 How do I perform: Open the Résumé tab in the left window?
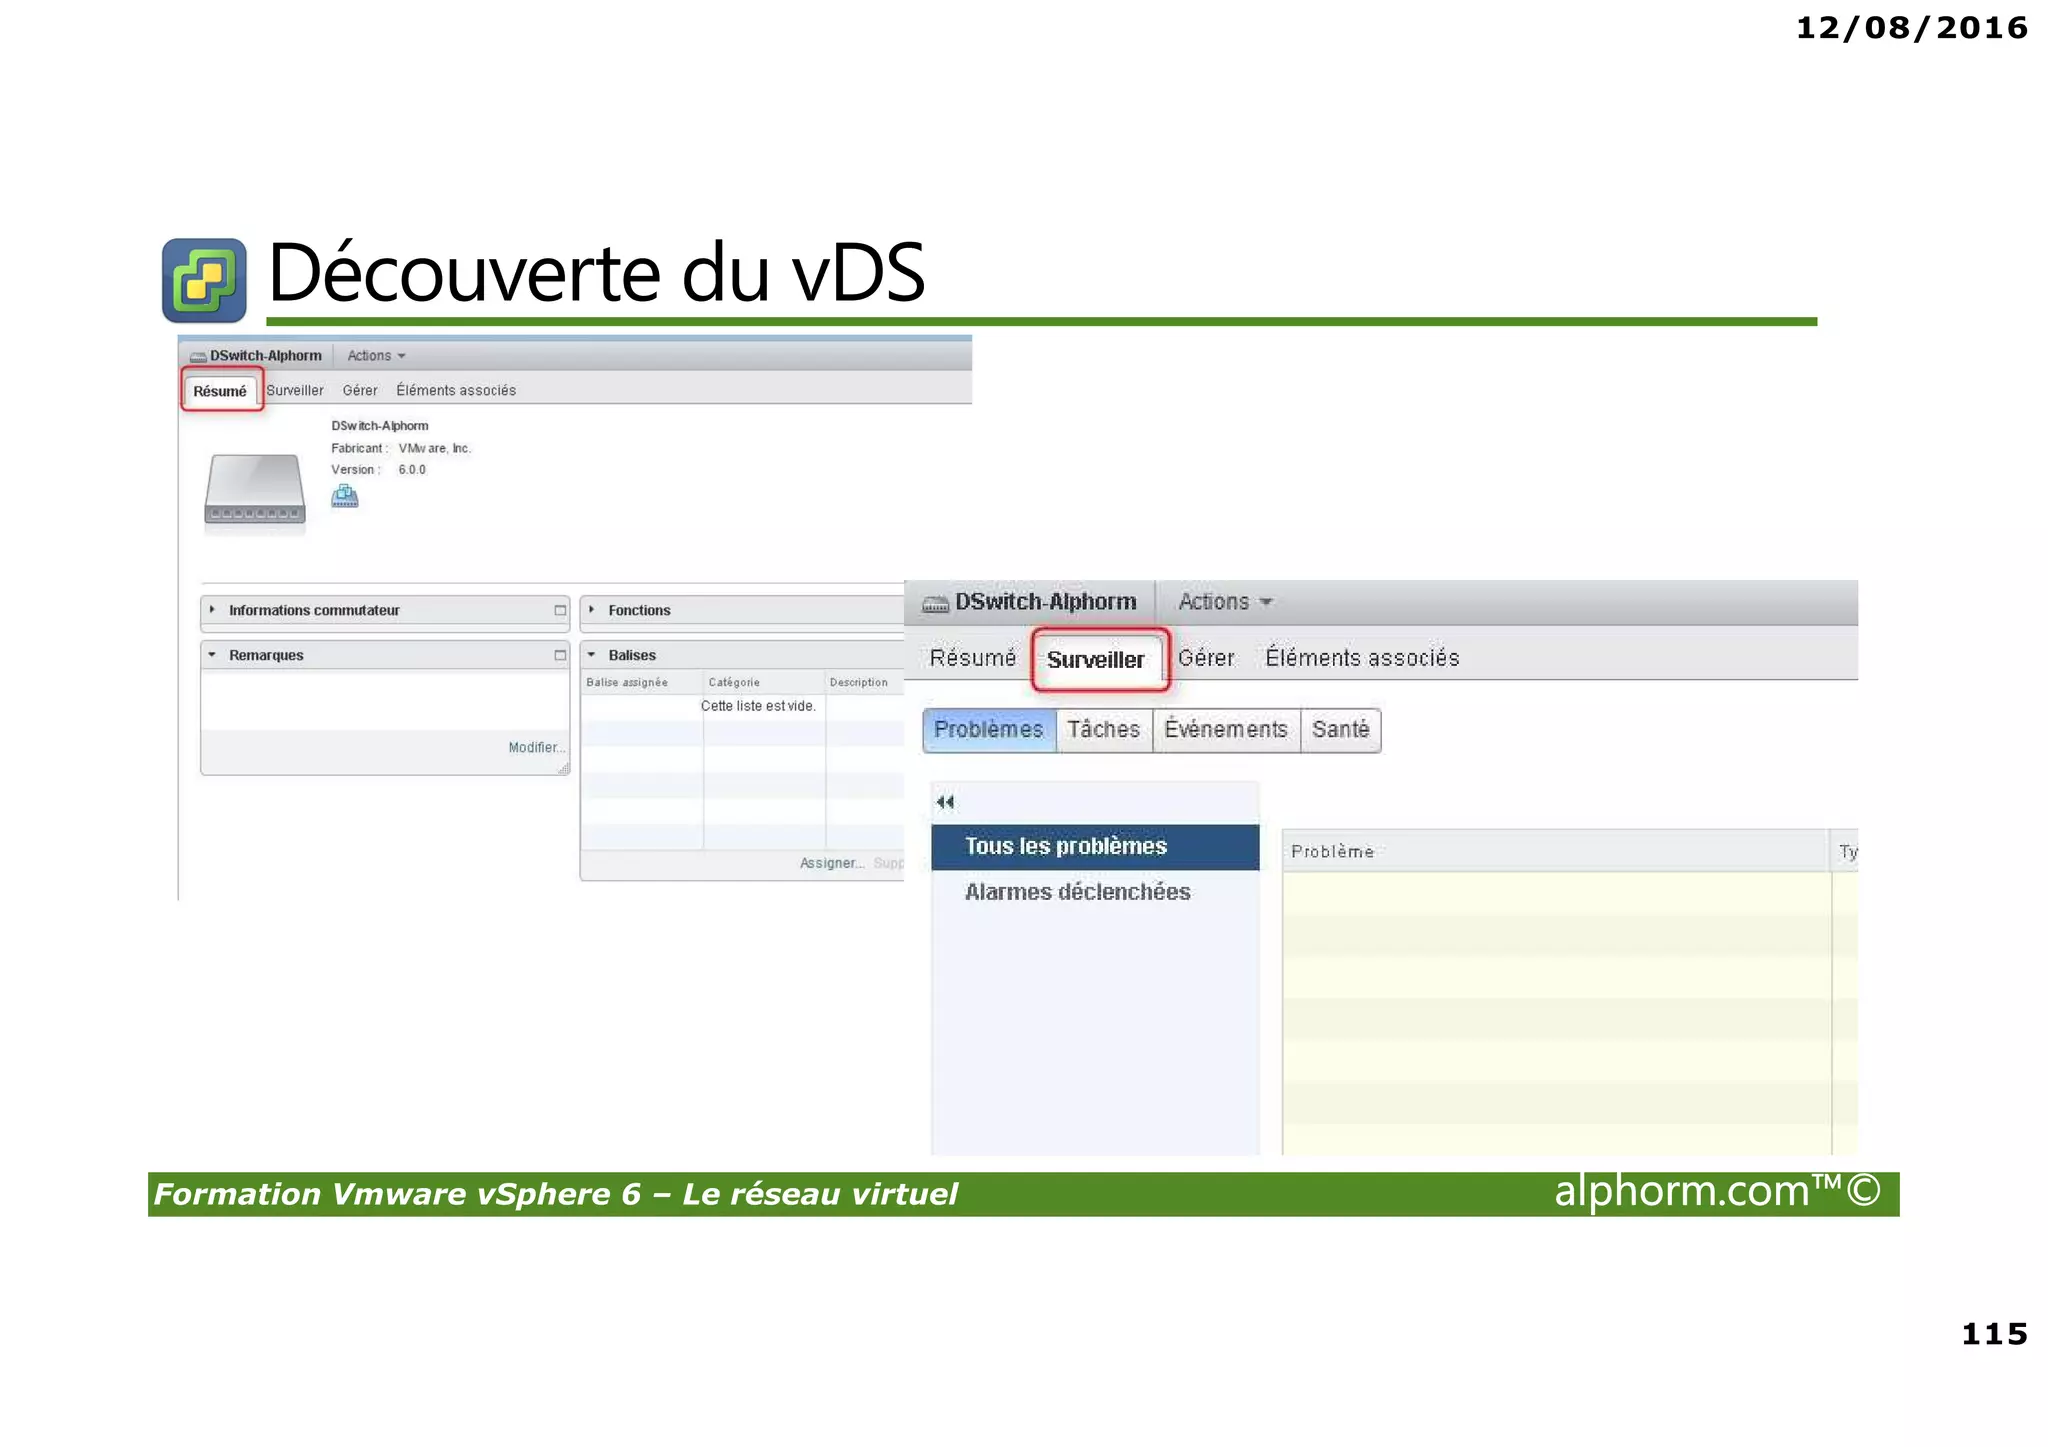tap(220, 391)
